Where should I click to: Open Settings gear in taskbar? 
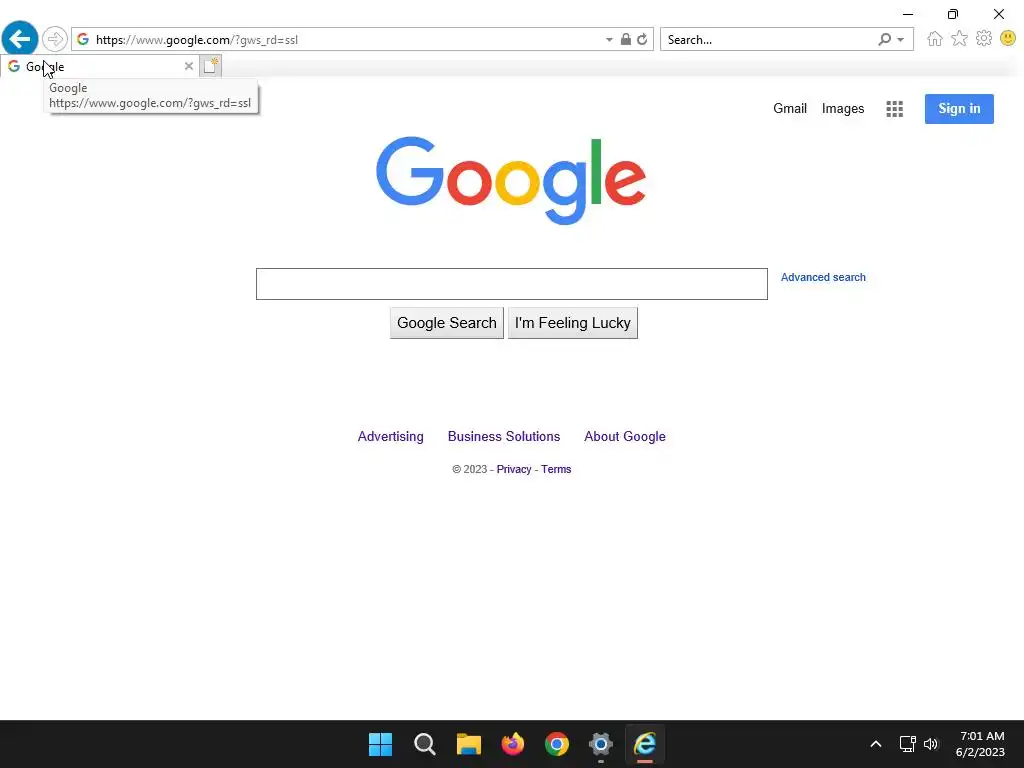pyautogui.click(x=601, y=744)
